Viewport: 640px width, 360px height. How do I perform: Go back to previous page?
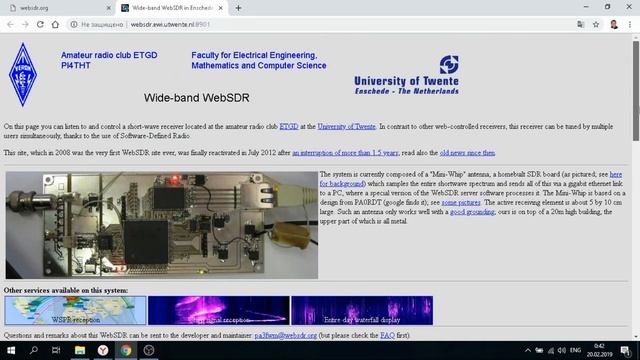click(10, 24)
